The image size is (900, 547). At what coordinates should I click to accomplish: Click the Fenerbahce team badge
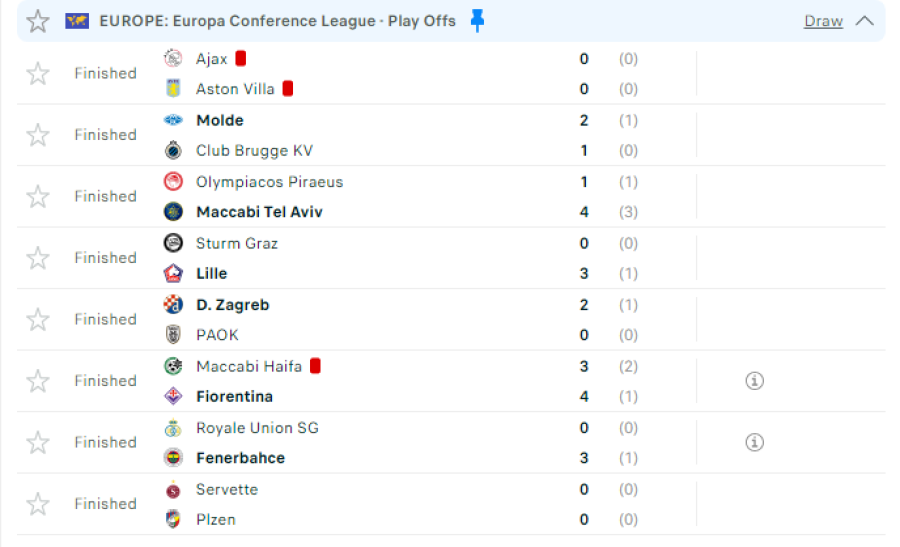(x=173, y=457)
